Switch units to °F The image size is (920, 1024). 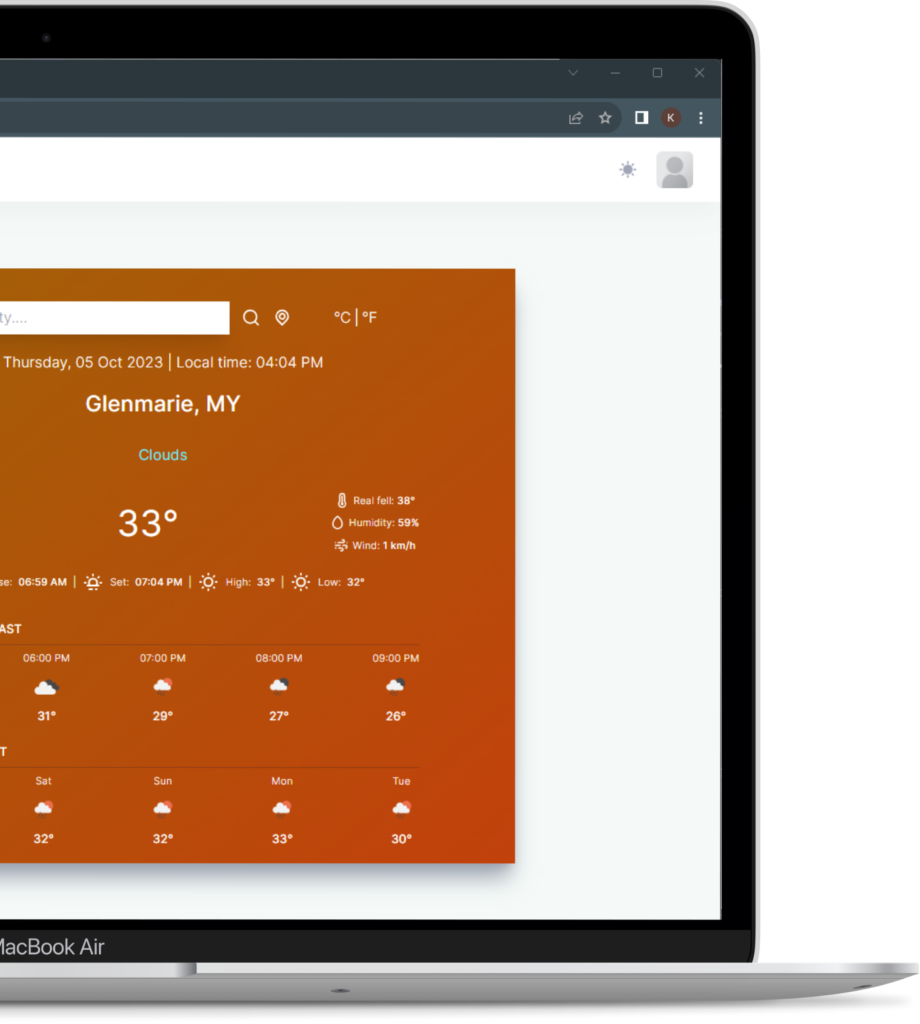pos(370,317)
